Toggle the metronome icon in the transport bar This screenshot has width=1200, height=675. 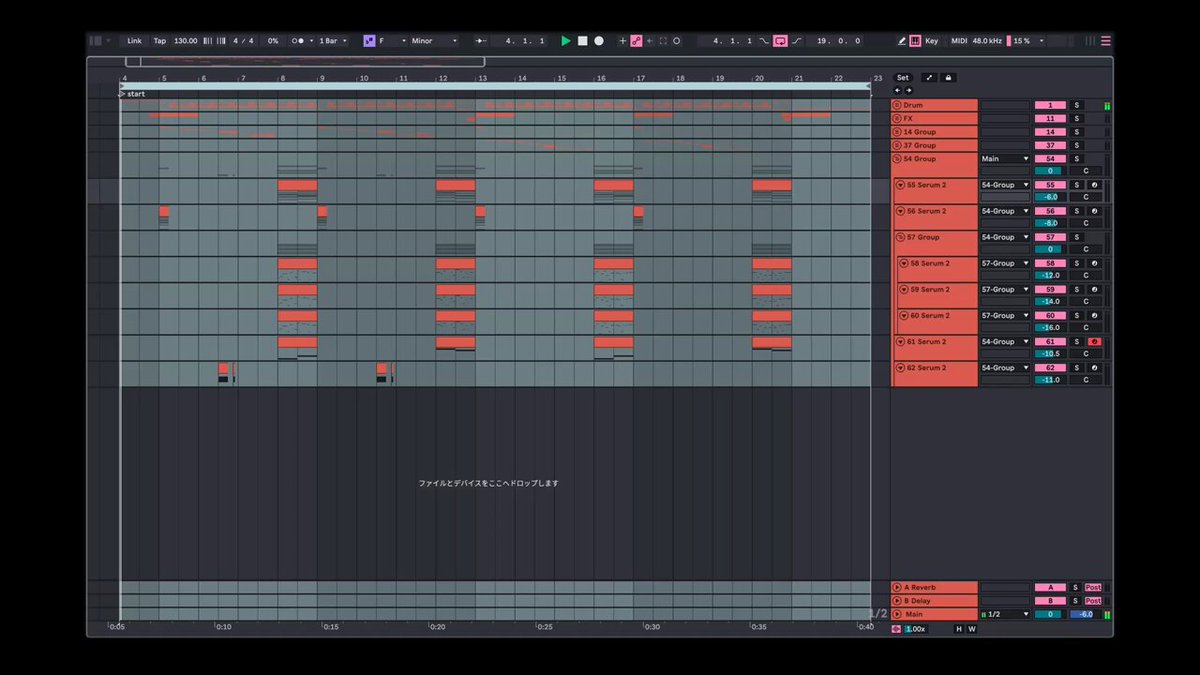click(300, 41)
